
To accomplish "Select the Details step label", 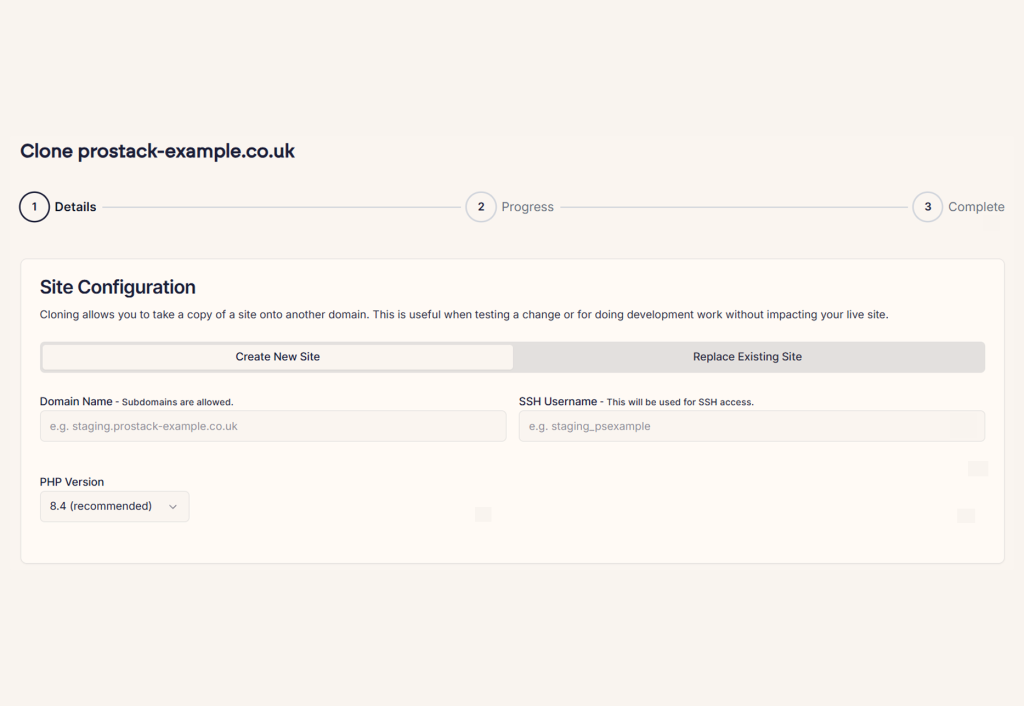I will pyautogui.click(x=75, y=207).
